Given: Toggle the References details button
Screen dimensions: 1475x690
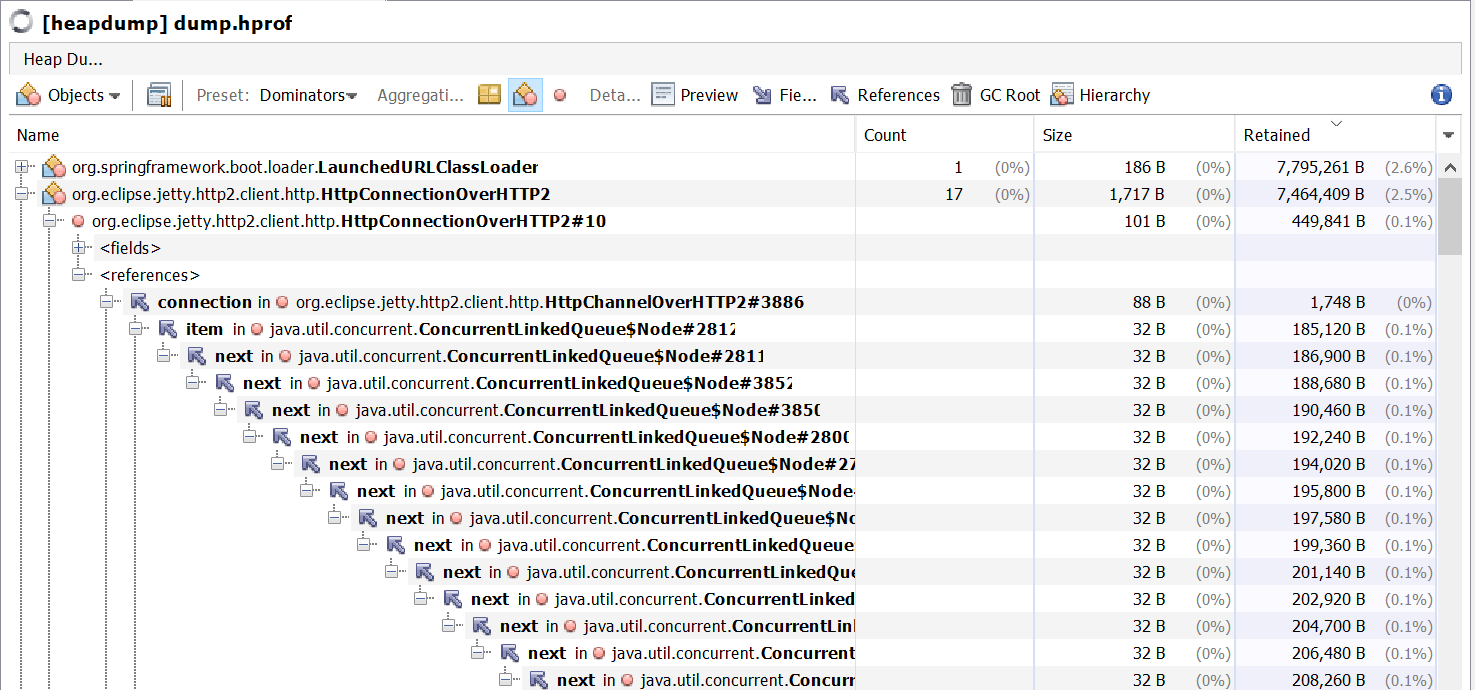Looking at the screenshot, I should click(885, 95).
